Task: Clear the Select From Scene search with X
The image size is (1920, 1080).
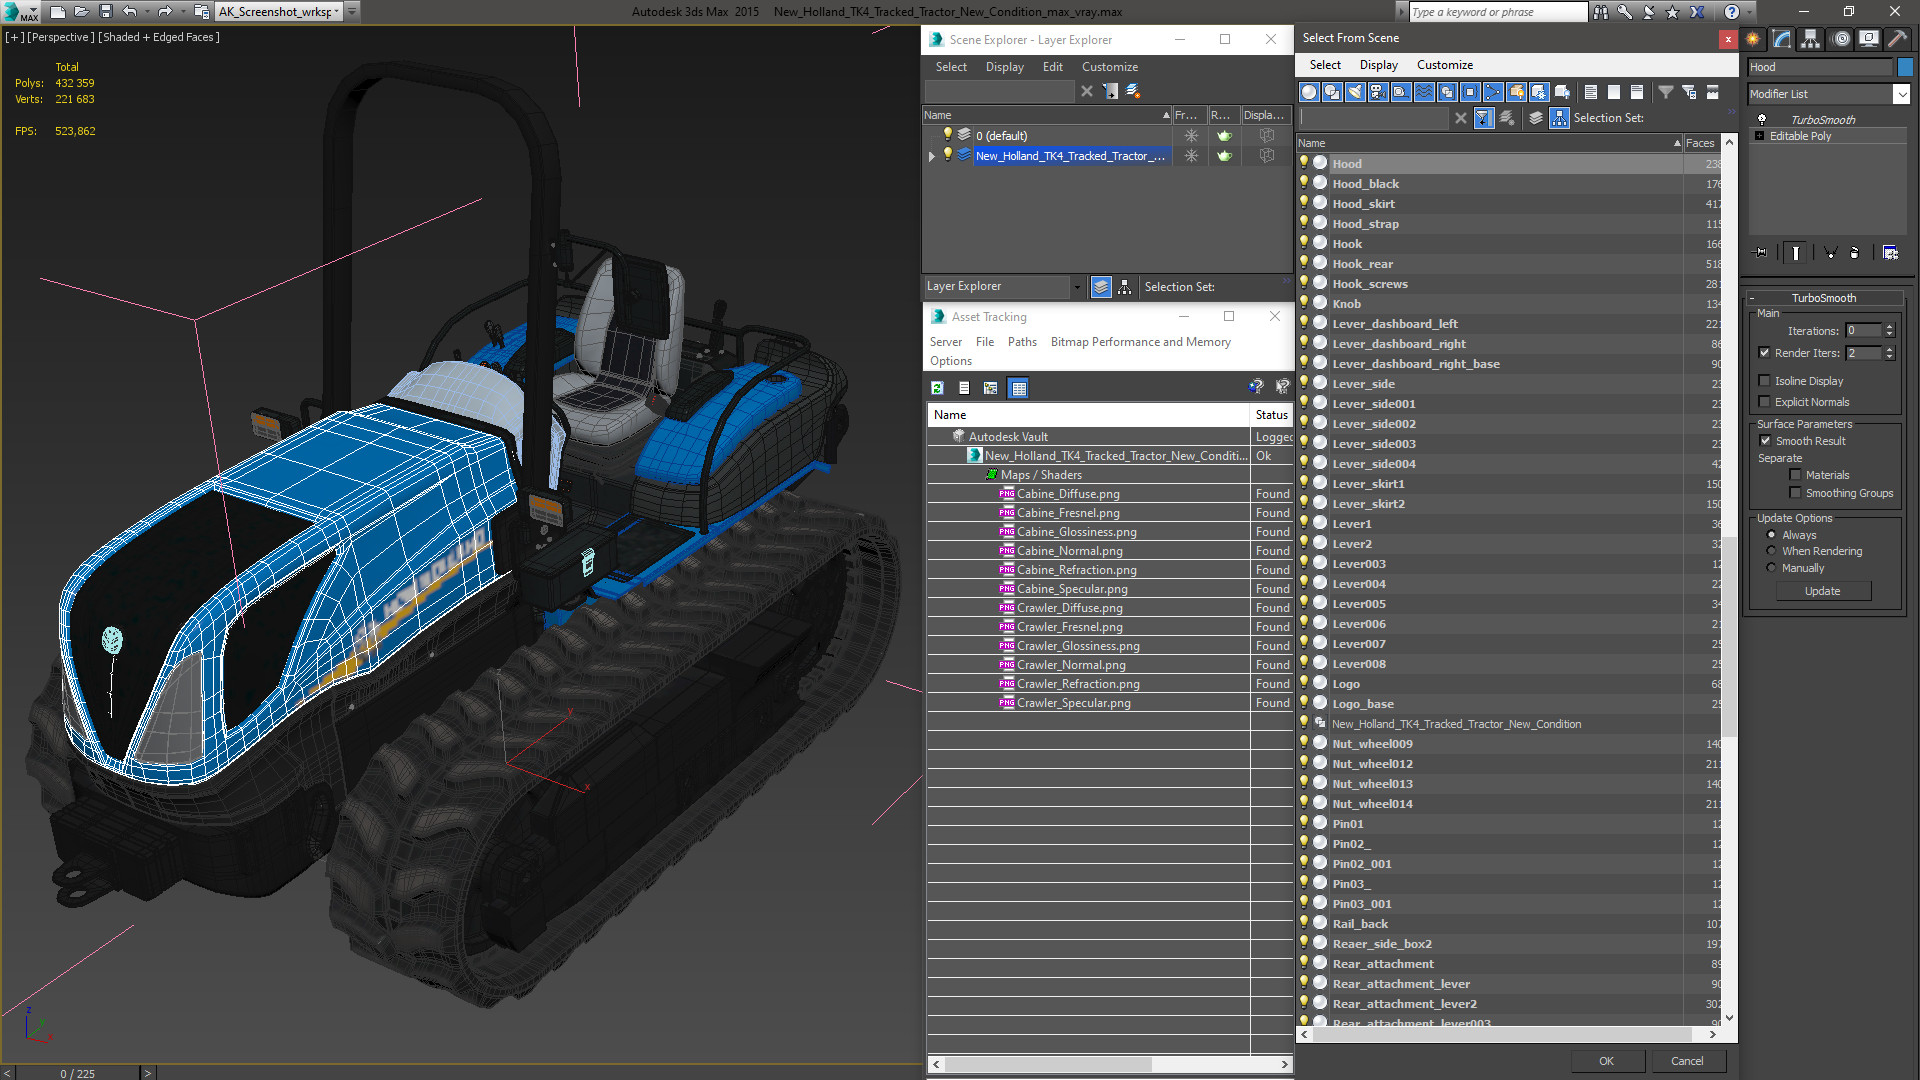Action: tap(1461, 118)
